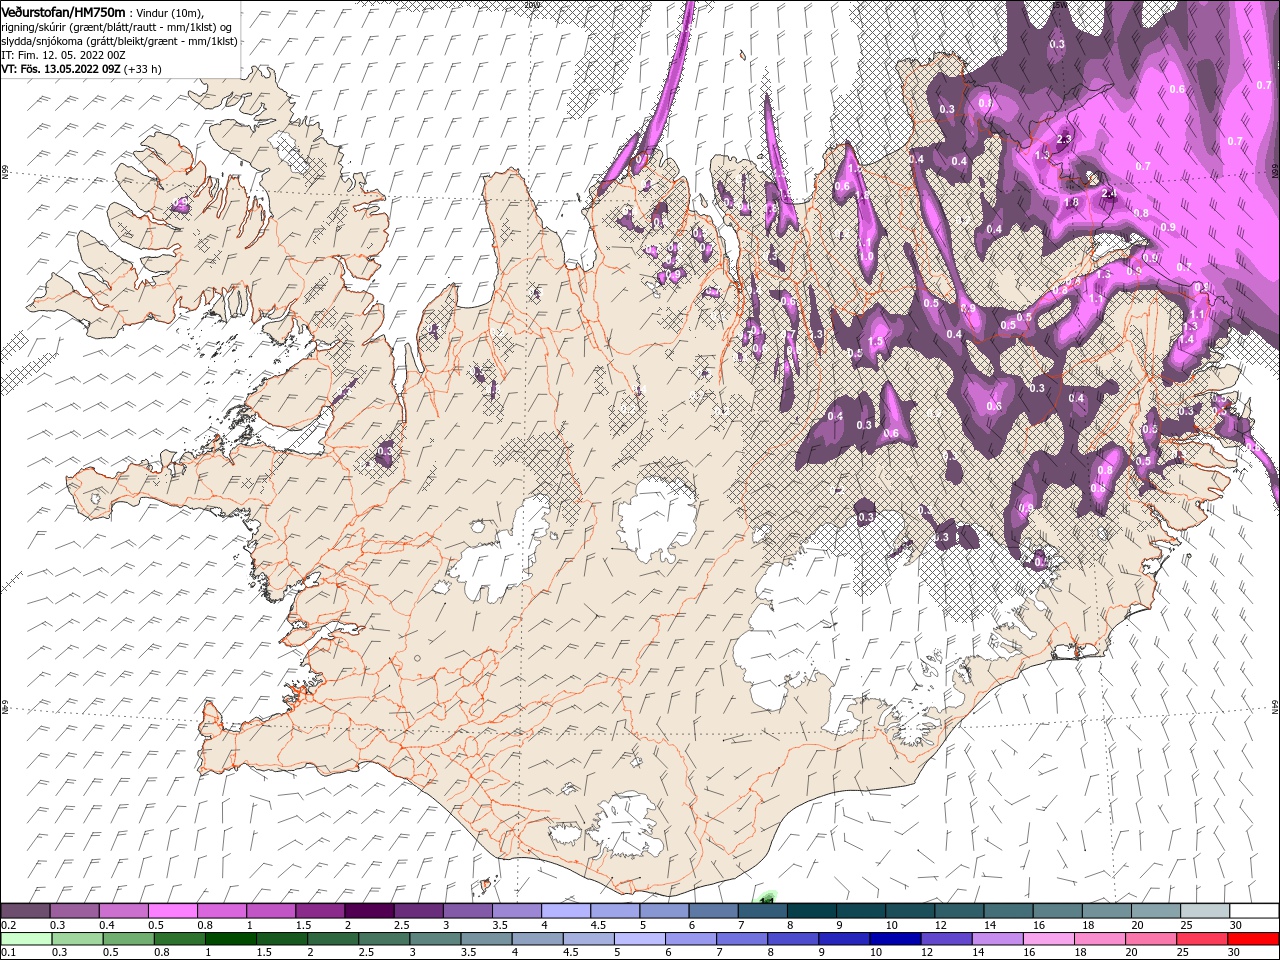Viewport: 1280px width, 960px height.
Task: Click the pink 20 rain scale swatch
Action: tap(1149, 939)
